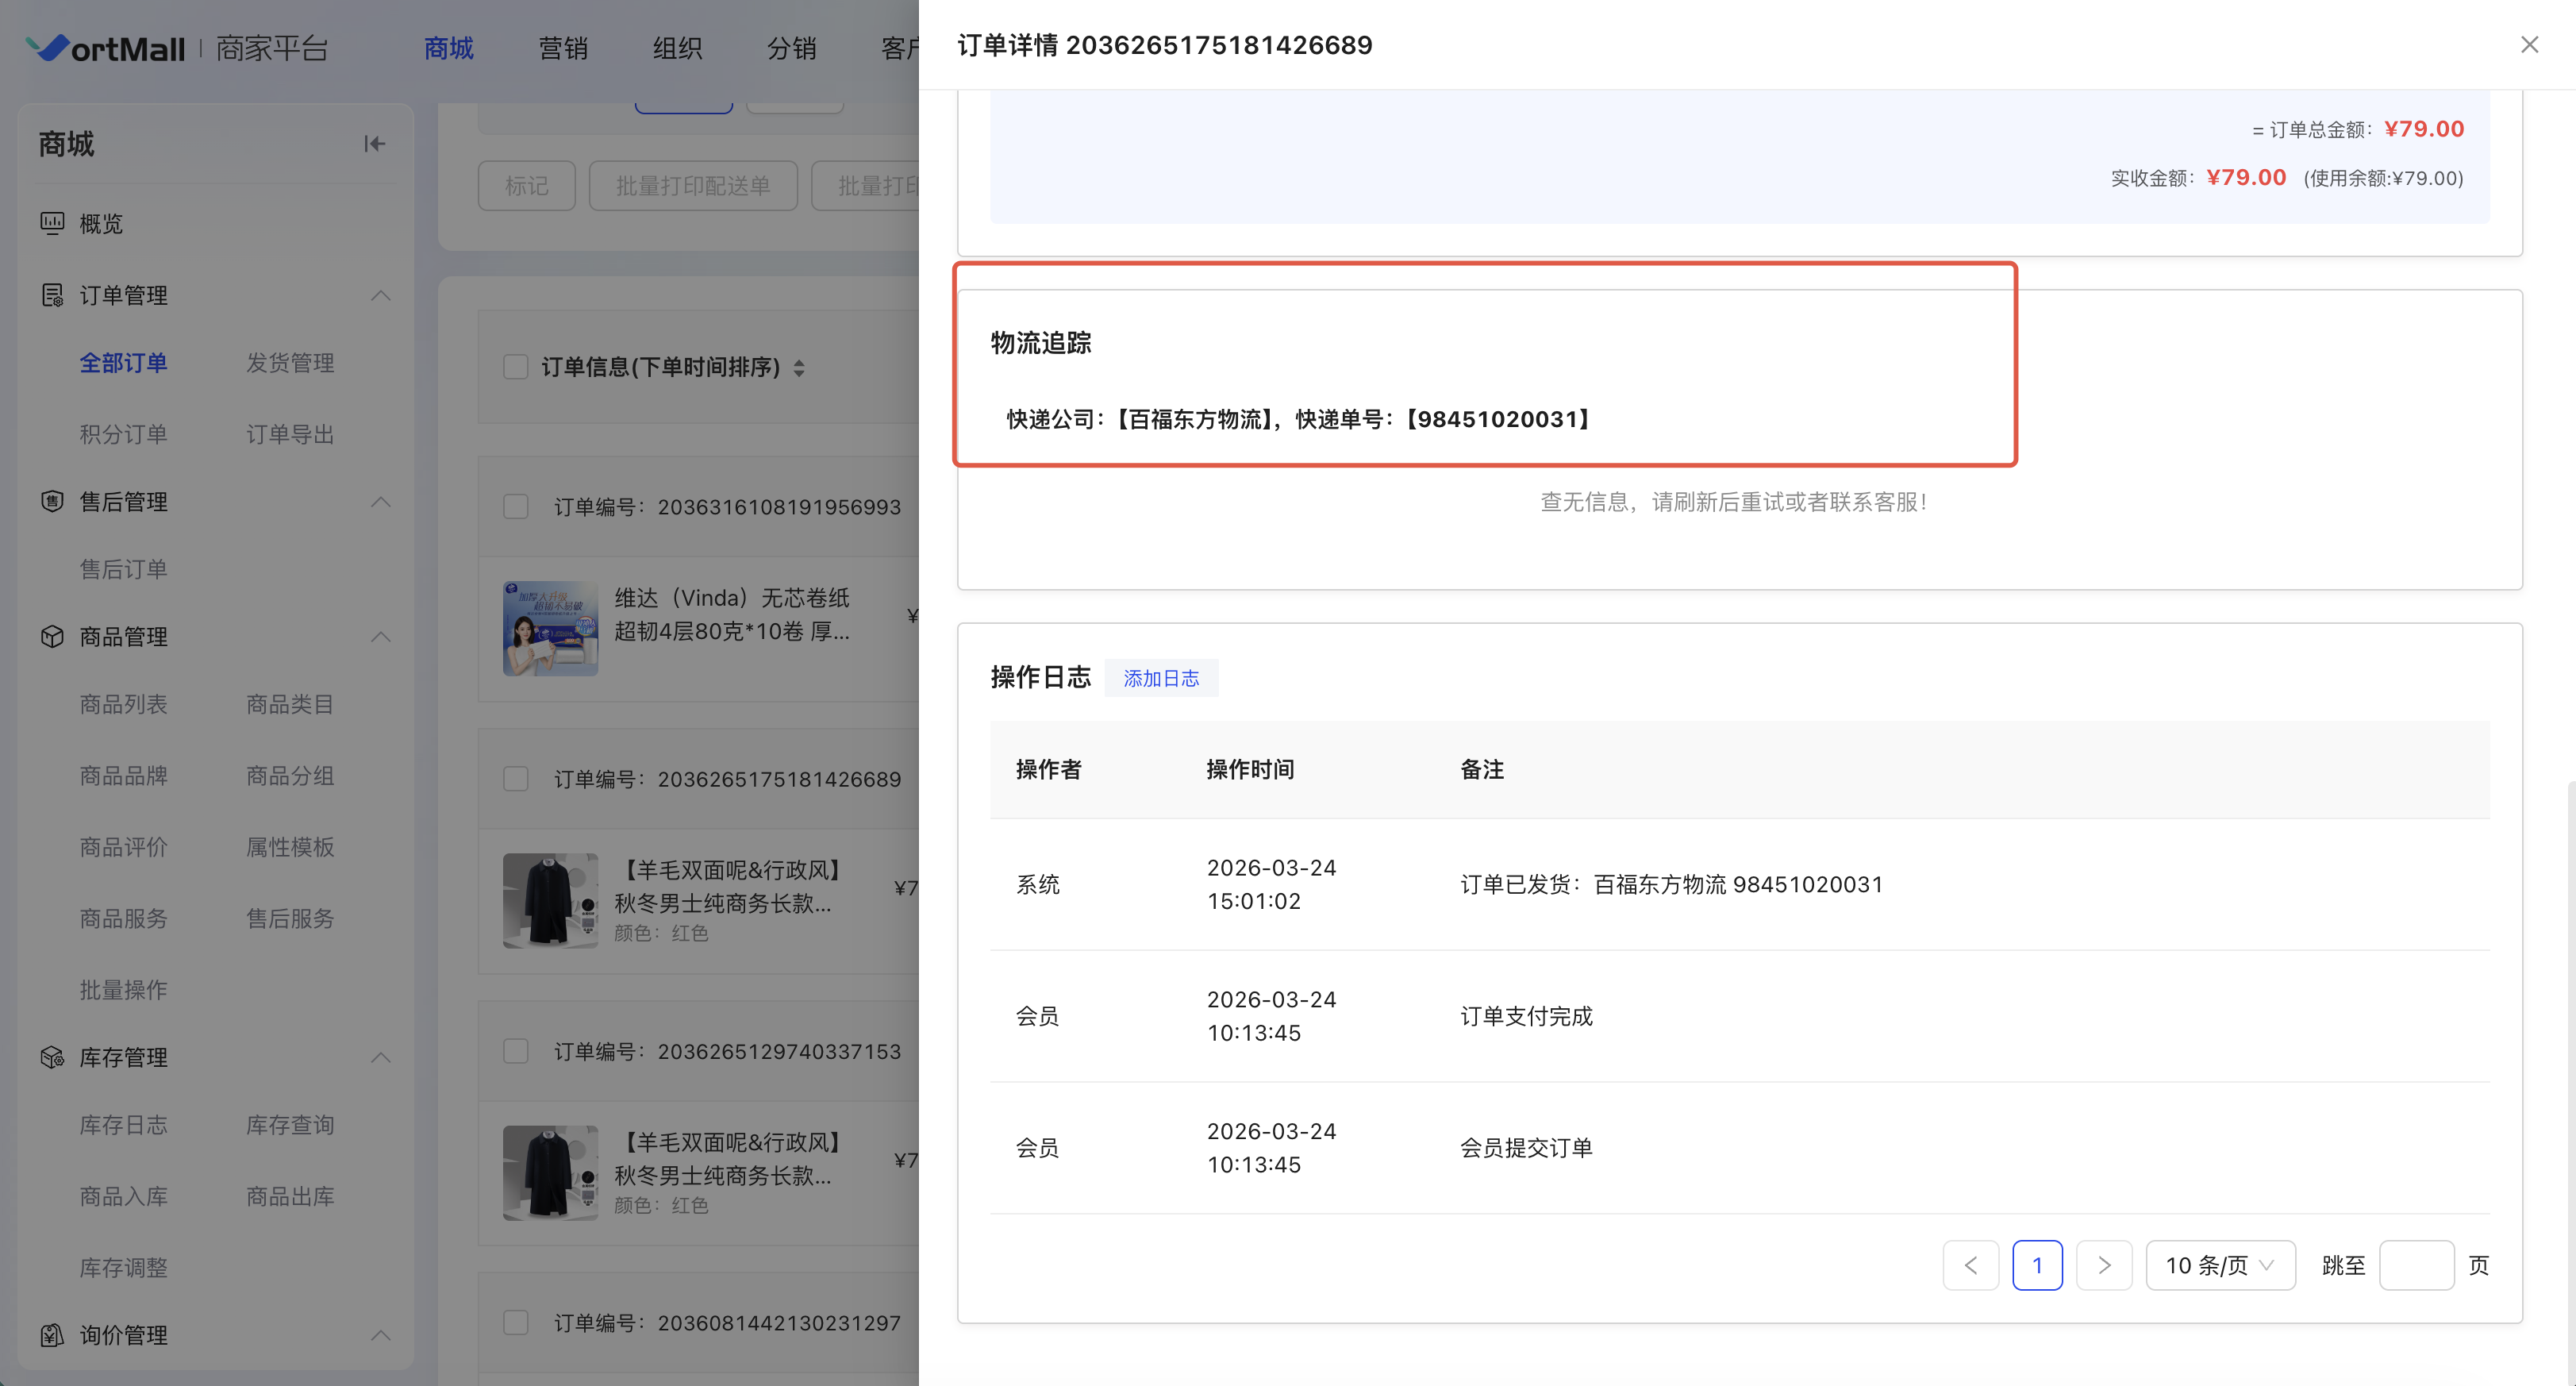Click the 订单管理 order icon in sidebar
Screen dimensions: 2576x1386
[52, 295]
